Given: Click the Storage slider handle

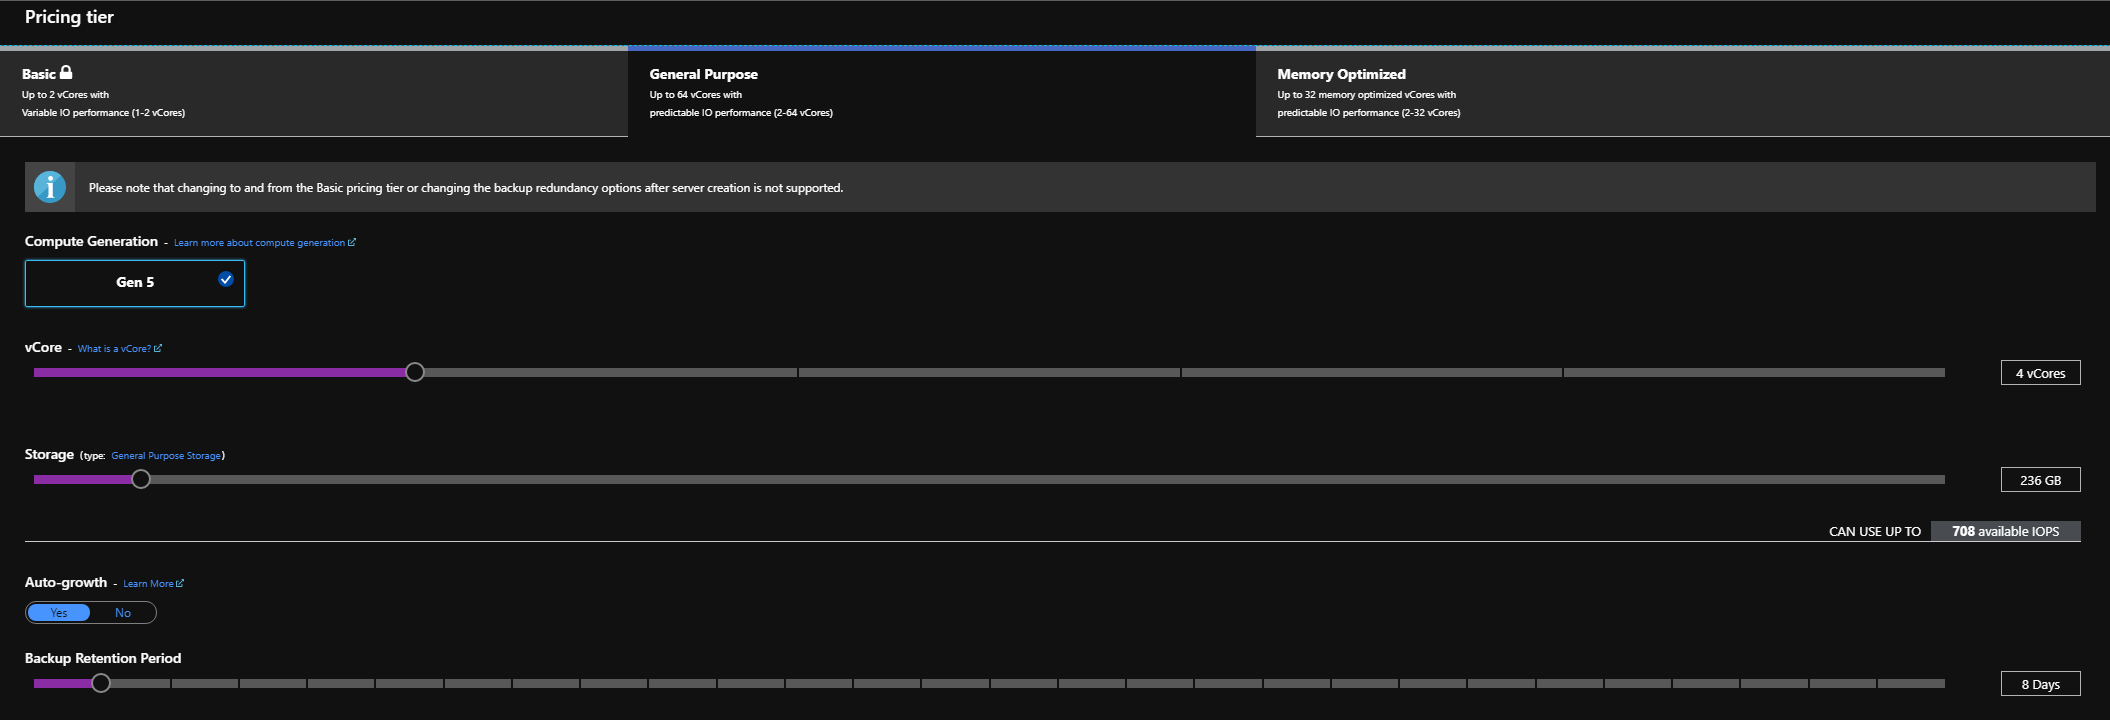Looking at the screenshot, I should [141, 479].
